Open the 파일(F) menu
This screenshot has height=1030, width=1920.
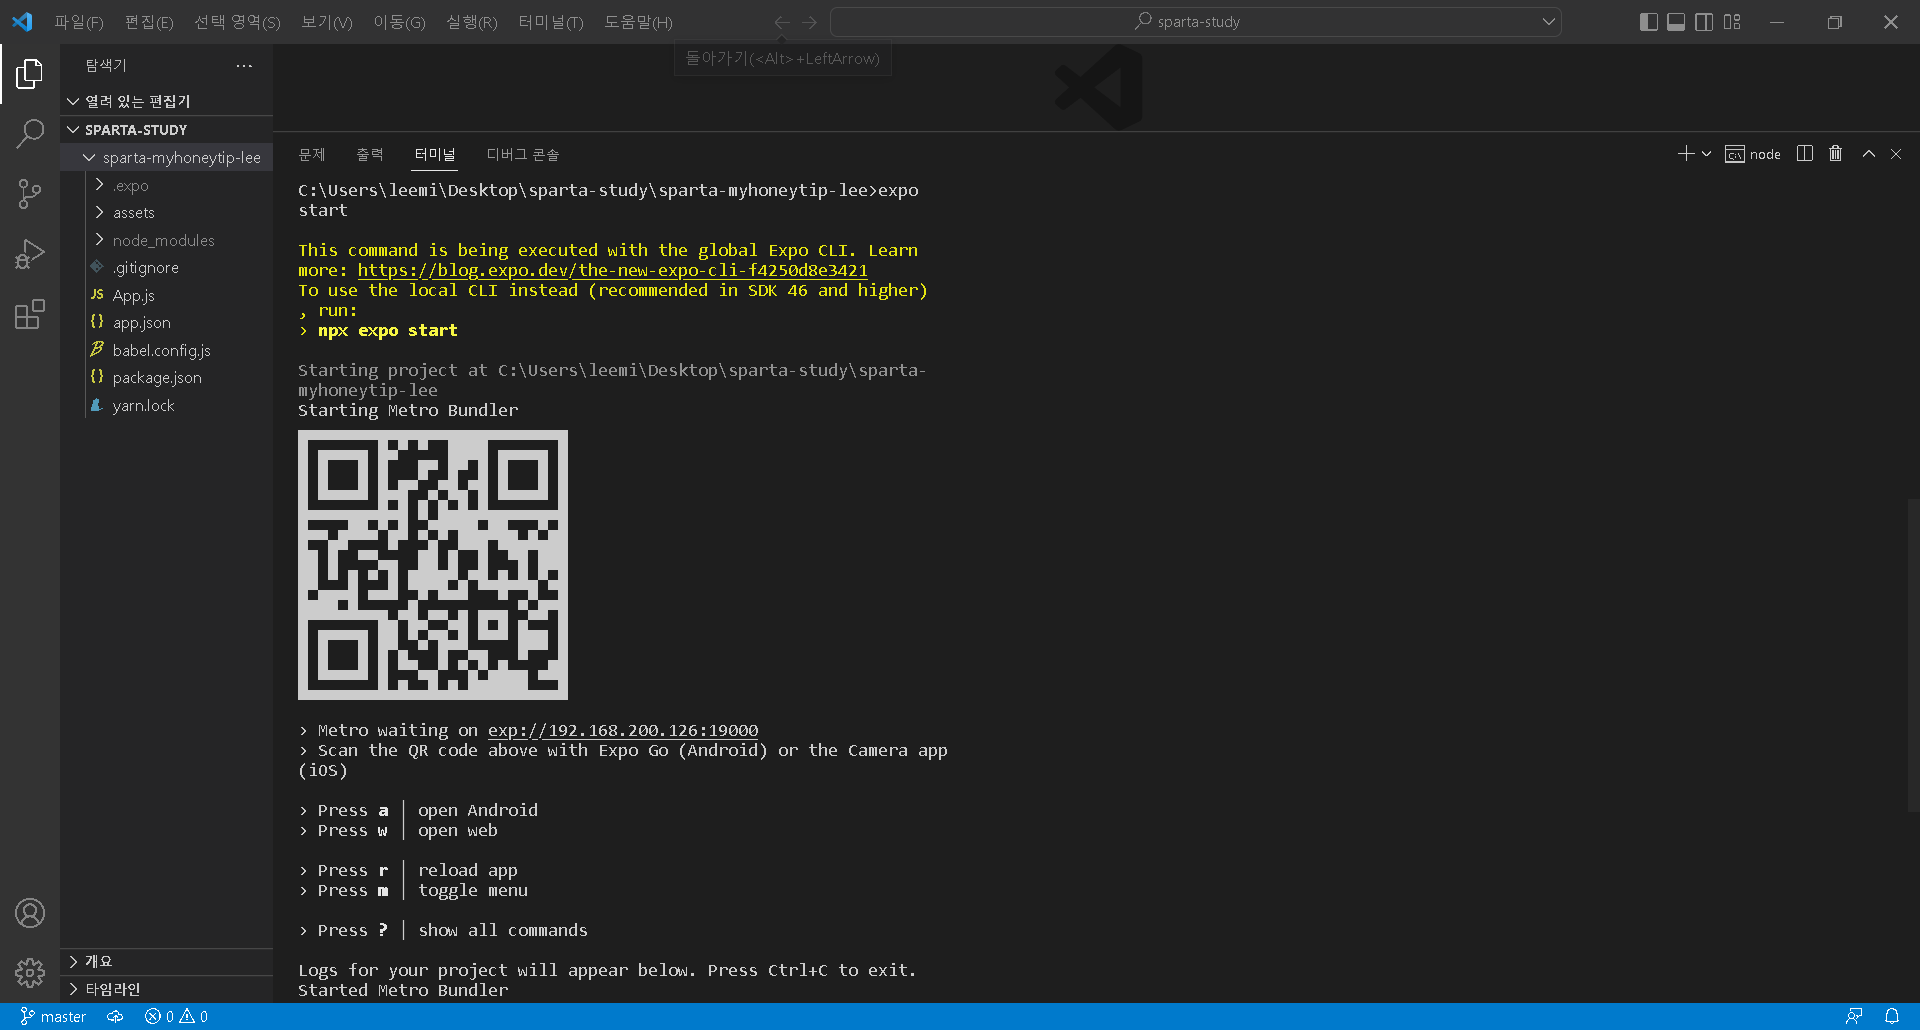coord(79,22)
